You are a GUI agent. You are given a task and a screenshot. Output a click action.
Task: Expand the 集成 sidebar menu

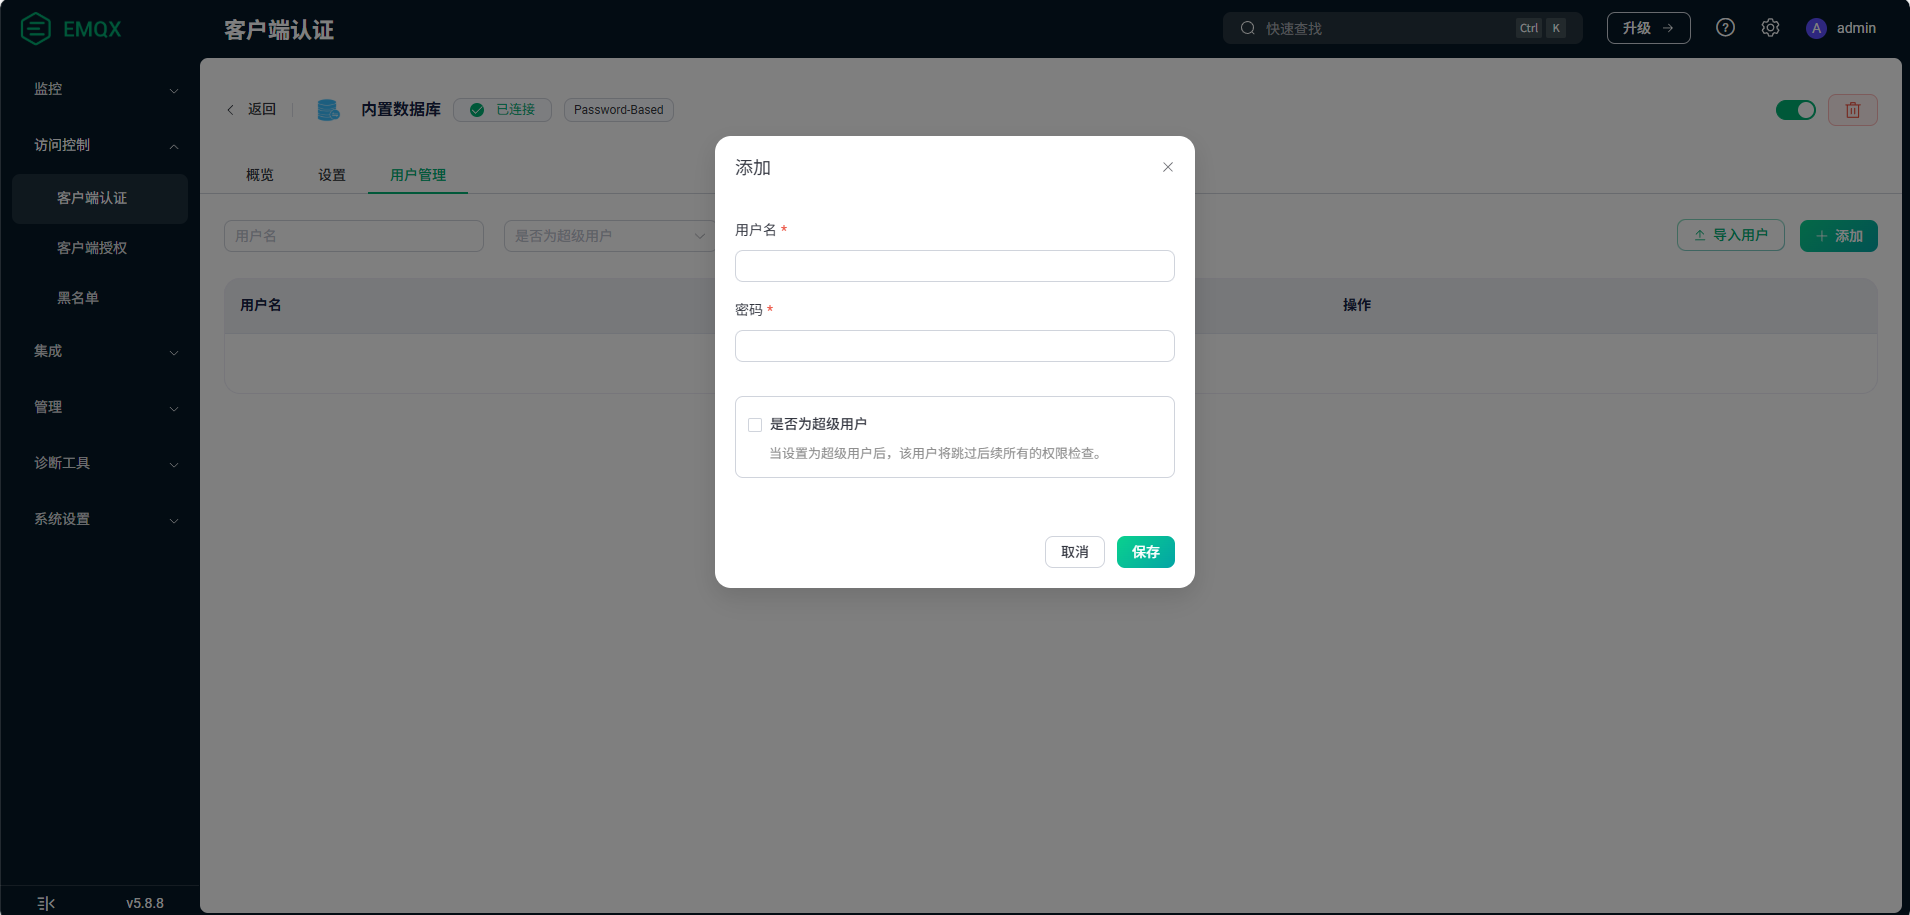100,351
